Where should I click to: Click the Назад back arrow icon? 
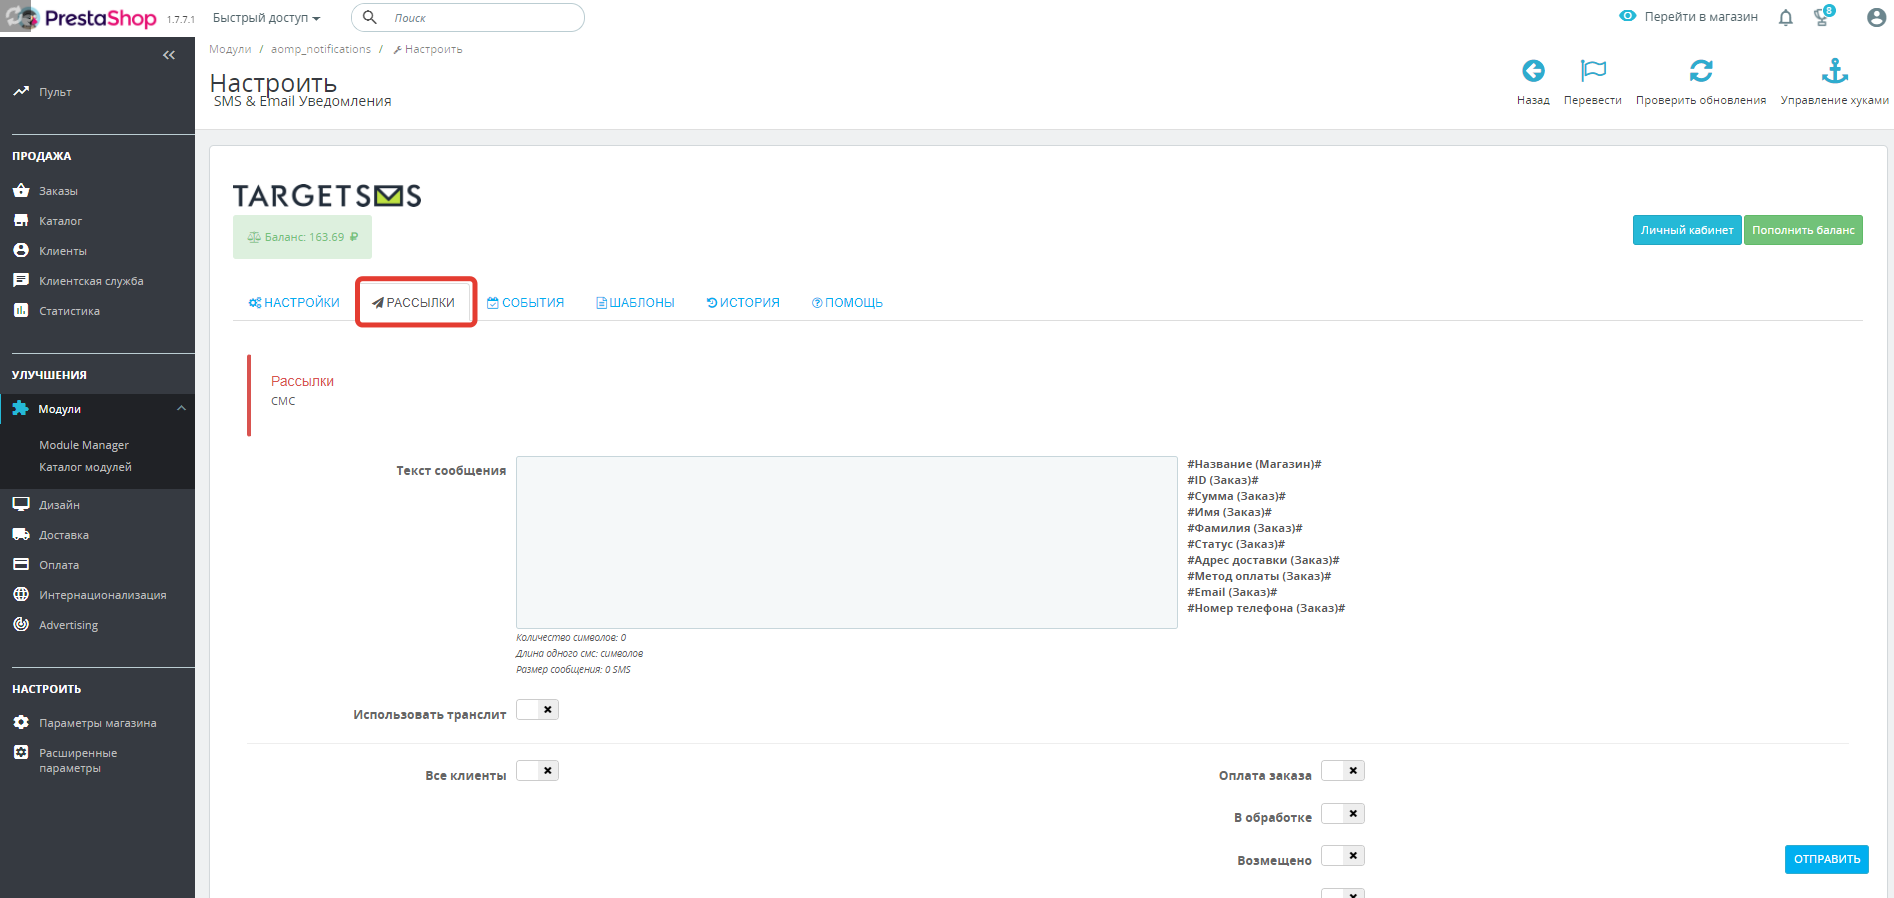point(1533,71)
